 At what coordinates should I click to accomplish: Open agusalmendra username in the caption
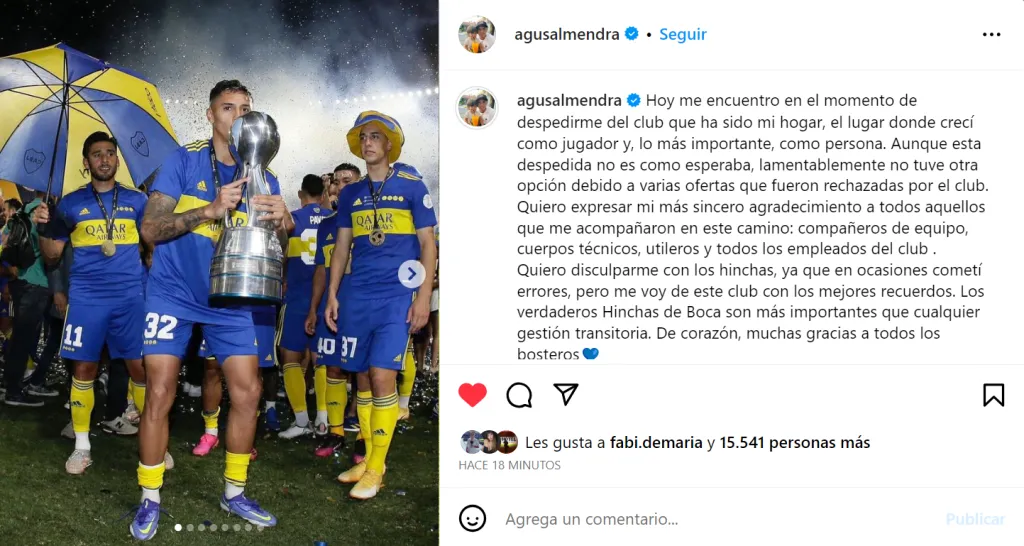569,101
